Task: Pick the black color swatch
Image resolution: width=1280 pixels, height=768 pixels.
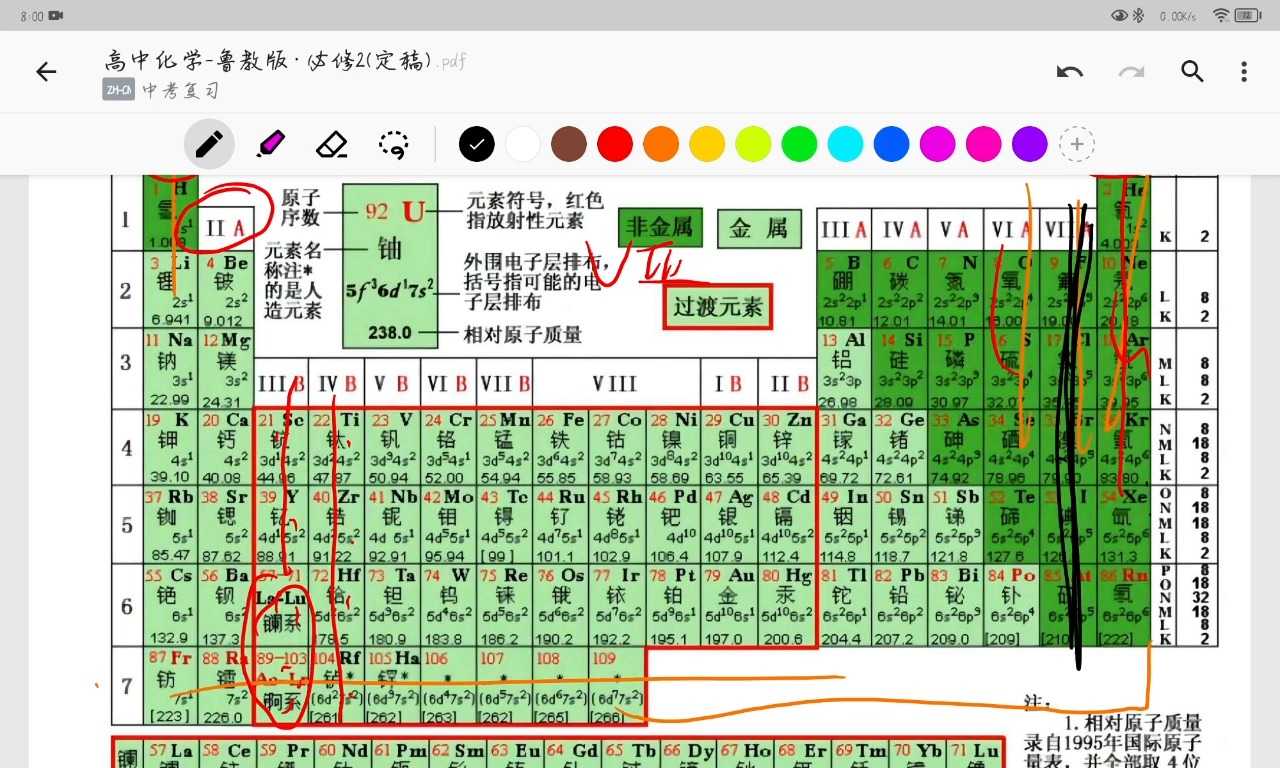Action: (477, 144)
